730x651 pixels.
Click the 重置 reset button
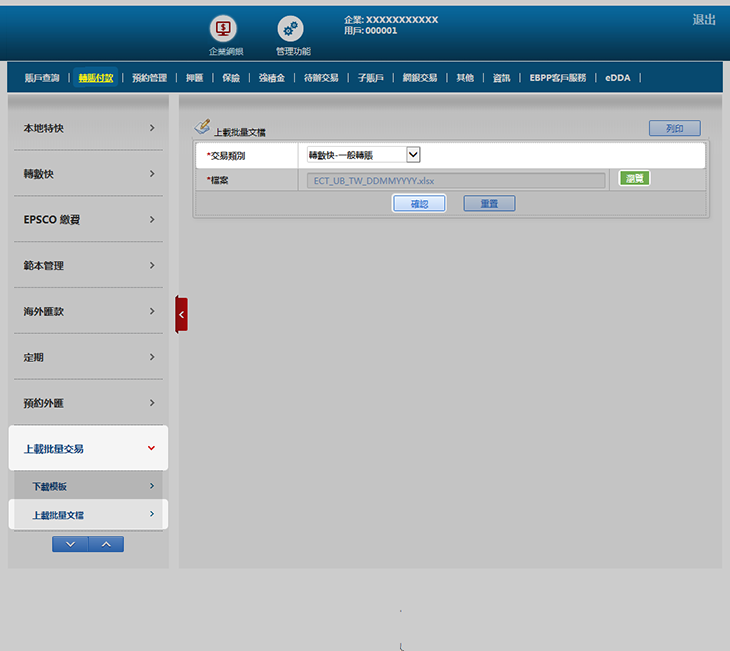(489, 203)
